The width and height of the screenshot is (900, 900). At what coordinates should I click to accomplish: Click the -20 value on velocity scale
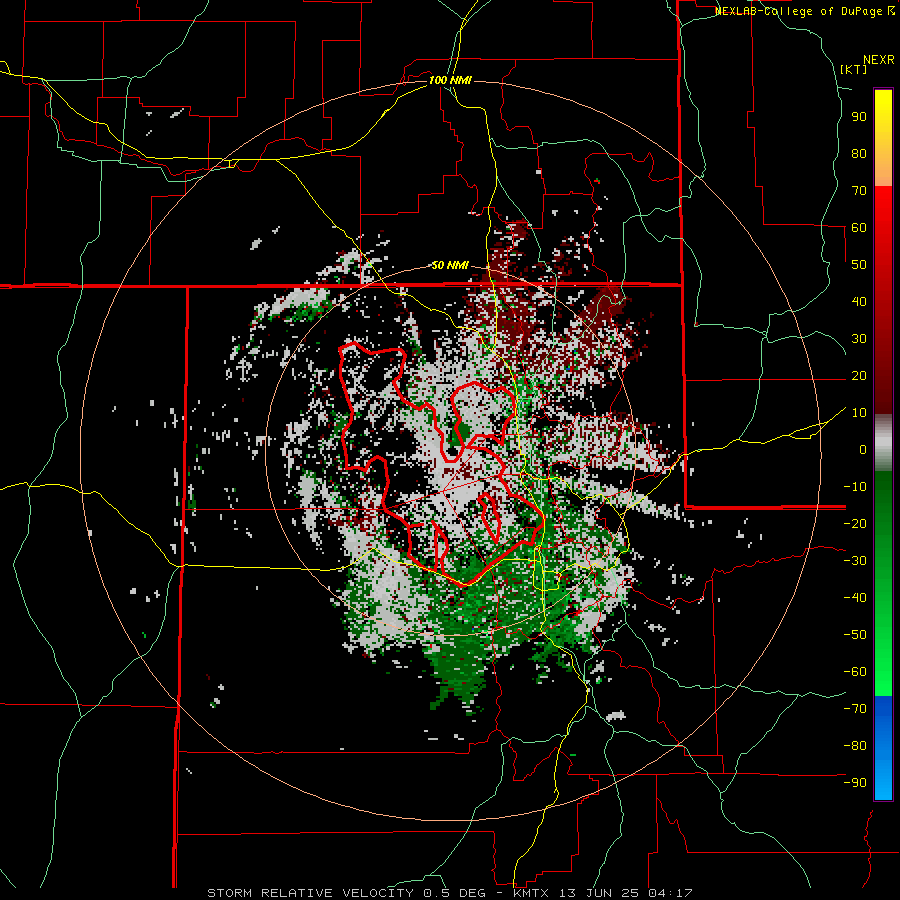tap(855, 523)
